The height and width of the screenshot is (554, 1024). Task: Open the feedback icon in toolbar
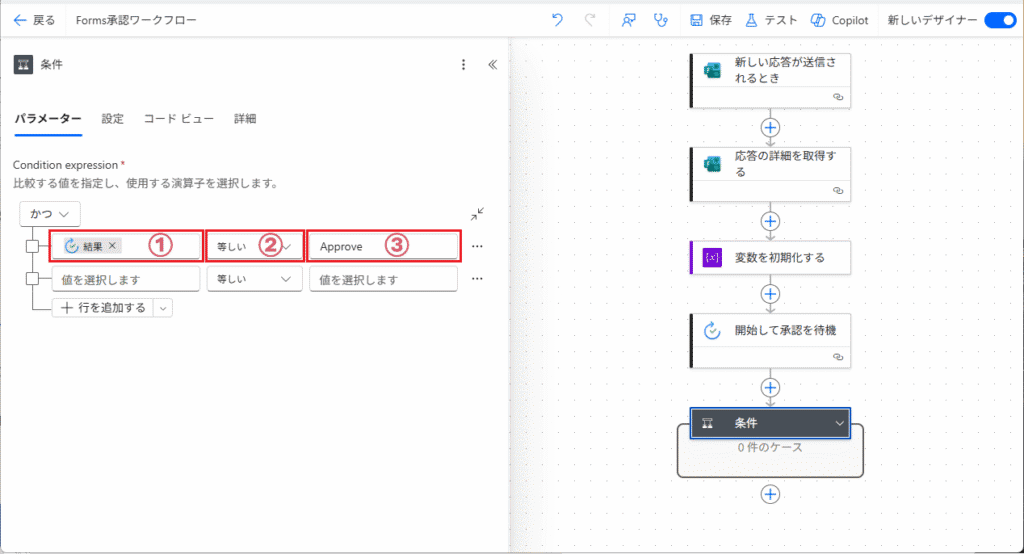[628, 20]
